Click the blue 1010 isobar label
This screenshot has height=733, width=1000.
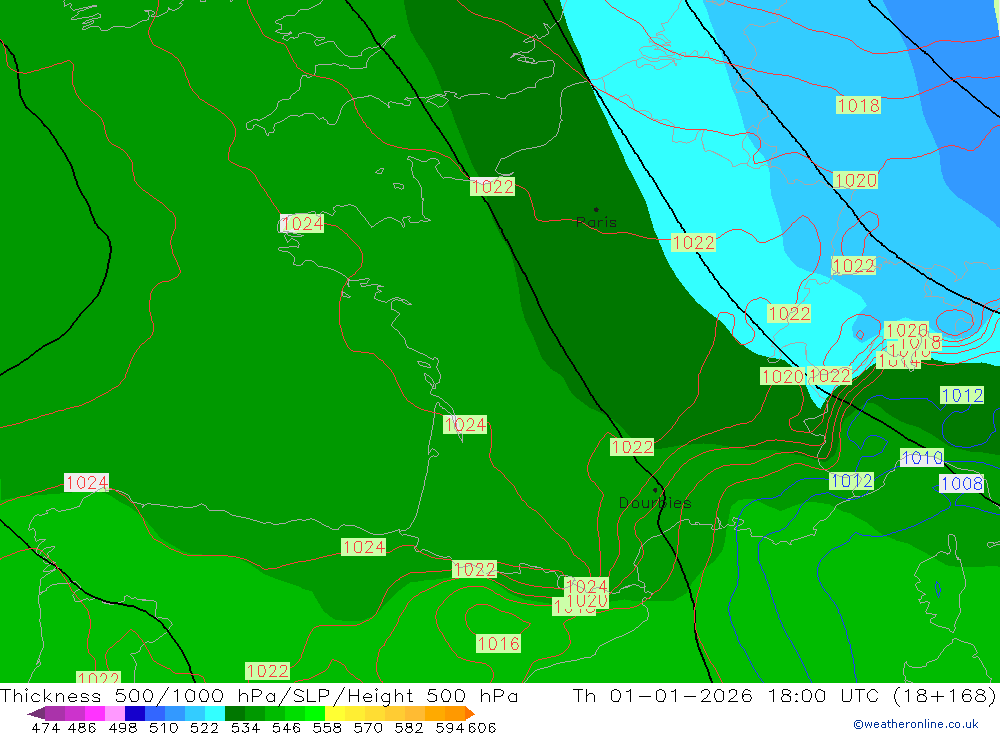pyautogui.click(x=922, y=457)
